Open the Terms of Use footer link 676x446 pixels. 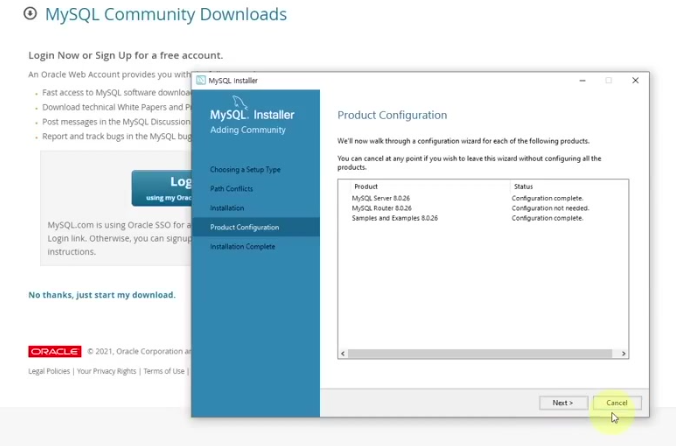tap(164, 371)
